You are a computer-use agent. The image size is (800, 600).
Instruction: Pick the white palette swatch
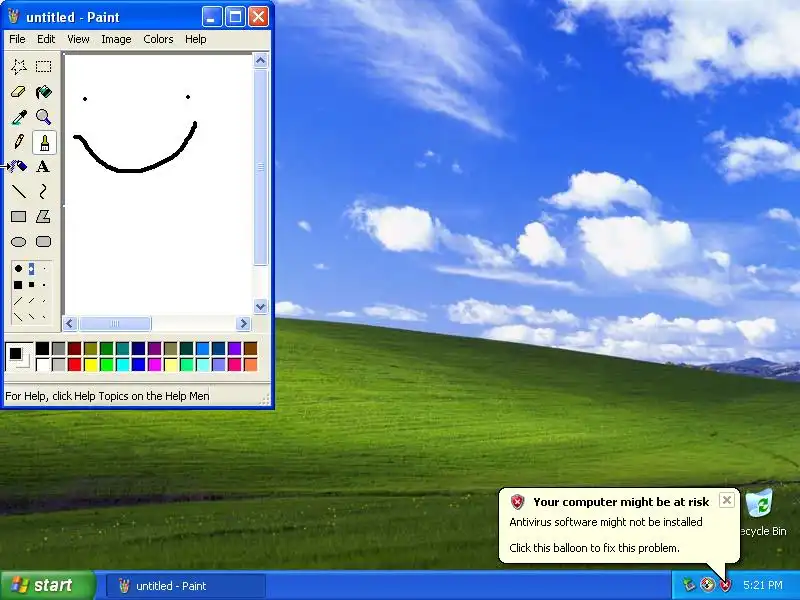43,364
